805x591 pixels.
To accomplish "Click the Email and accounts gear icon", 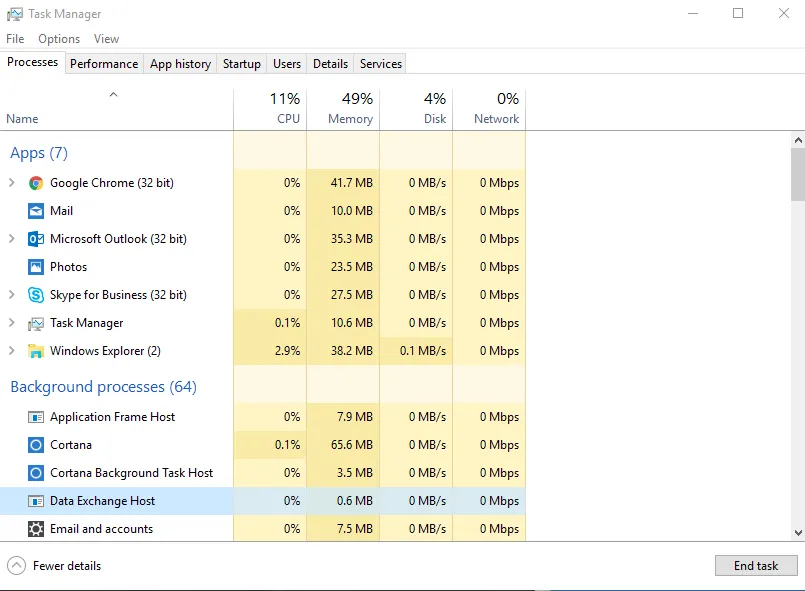I will (36, 529).
